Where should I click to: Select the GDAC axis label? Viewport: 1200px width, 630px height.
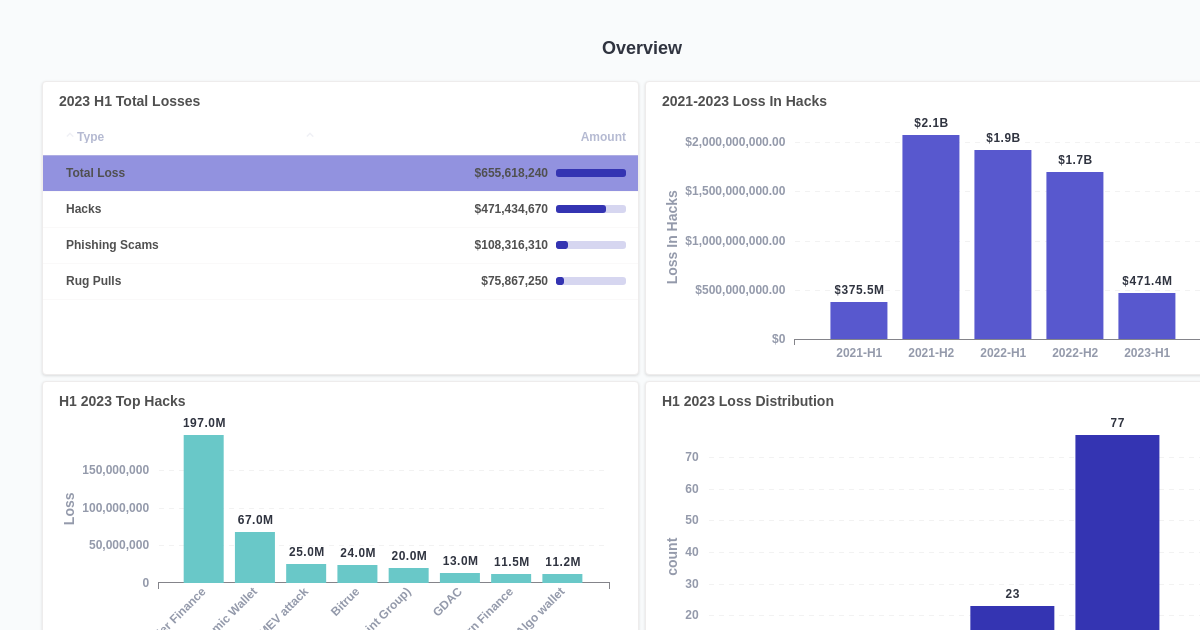pos(447,603)
